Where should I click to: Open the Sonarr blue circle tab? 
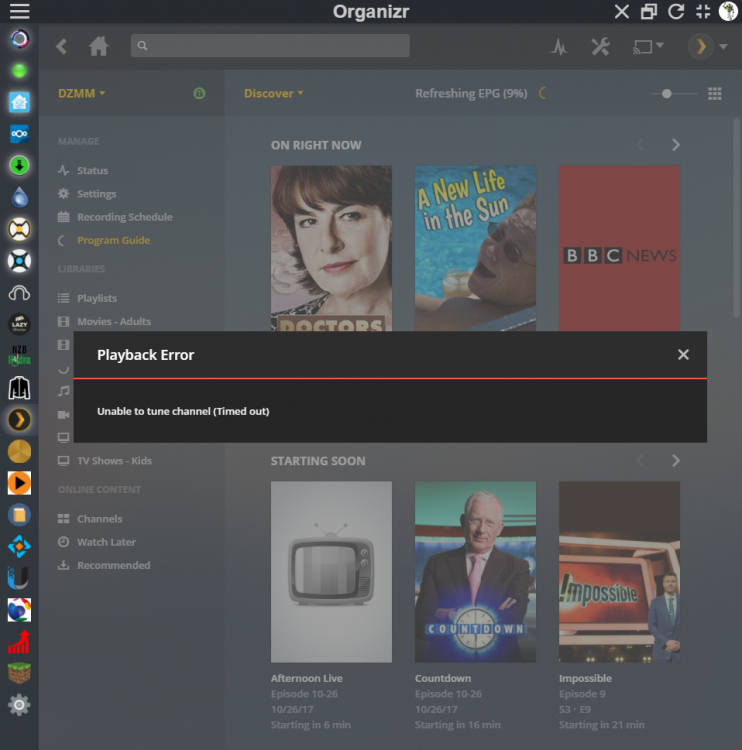[x=19, y=261]
